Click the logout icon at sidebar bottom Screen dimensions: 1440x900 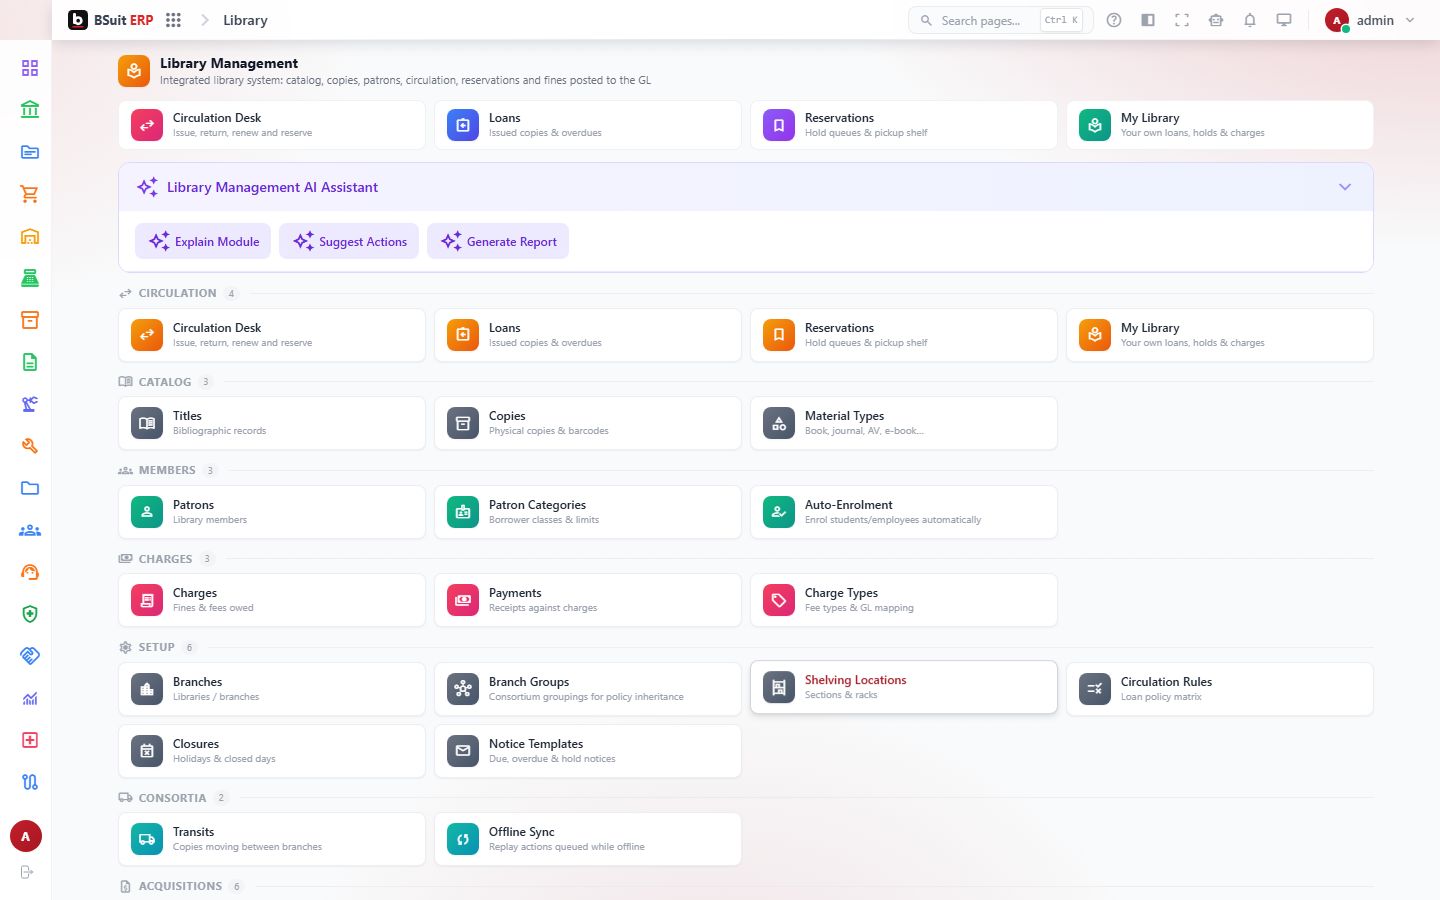27,872
